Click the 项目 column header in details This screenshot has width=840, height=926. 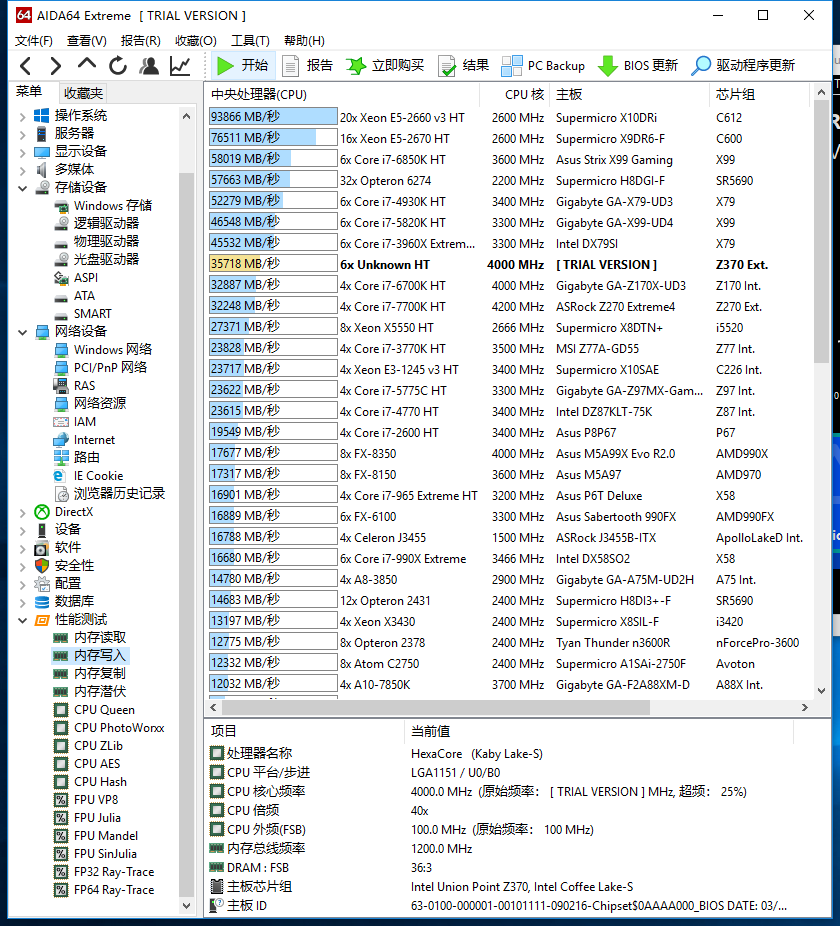click(305, 731)
